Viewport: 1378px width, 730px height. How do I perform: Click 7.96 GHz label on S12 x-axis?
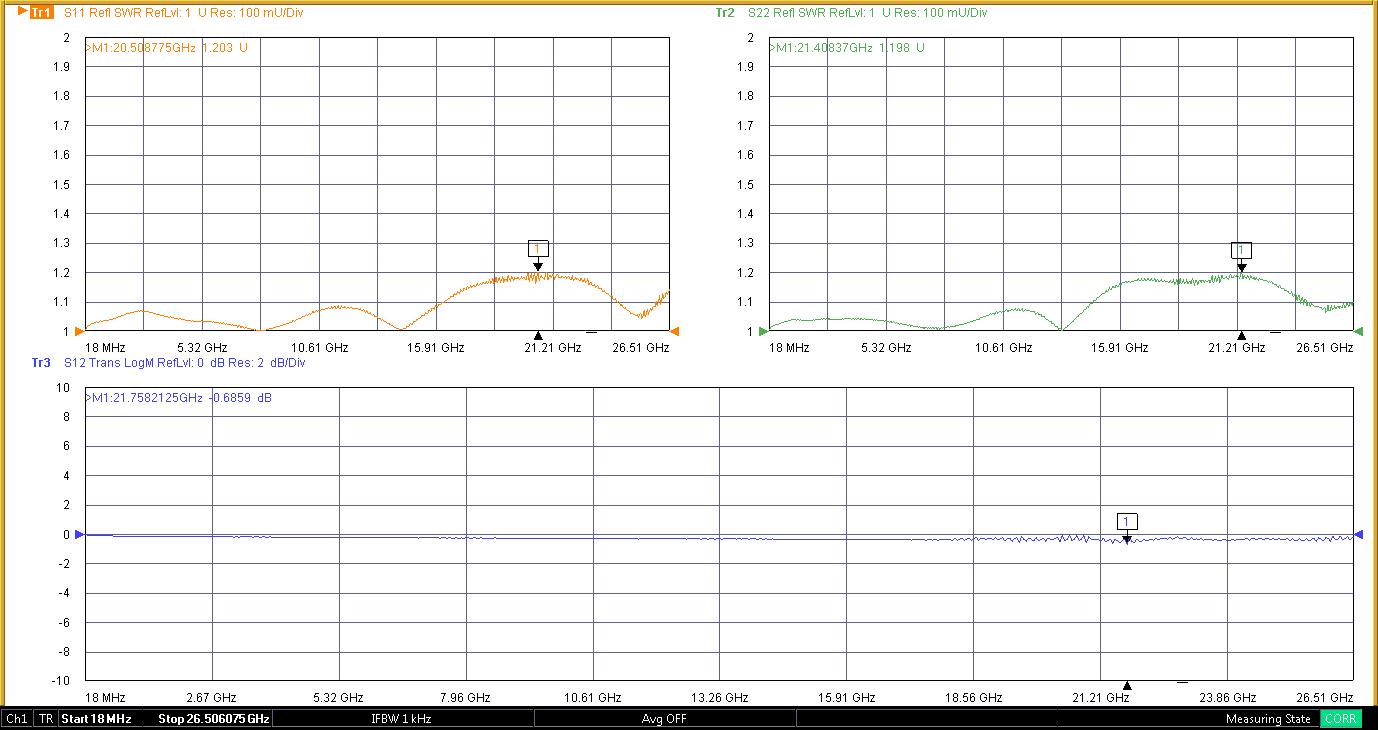[465, 698]
